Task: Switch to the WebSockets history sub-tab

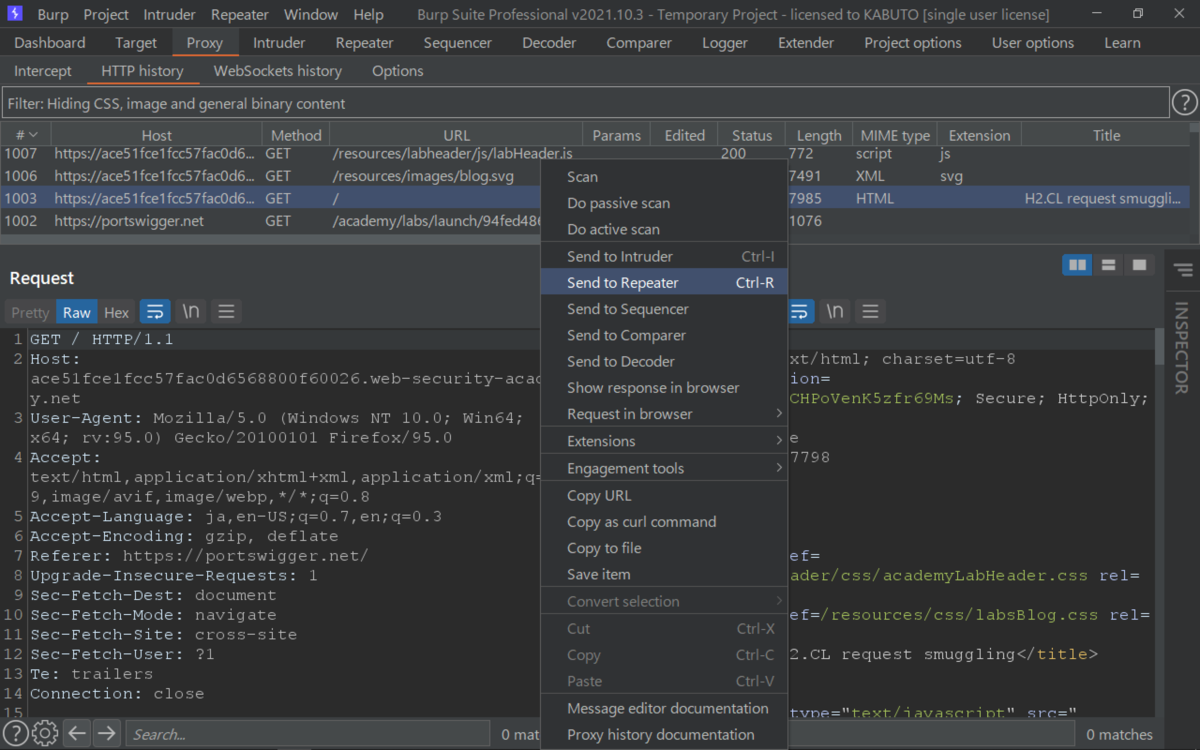Action: pos(278,71)
